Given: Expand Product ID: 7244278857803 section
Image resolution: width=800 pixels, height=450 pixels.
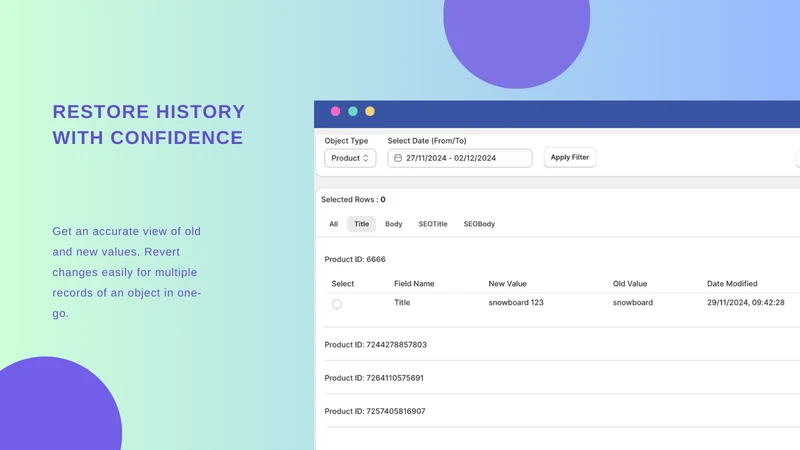Looking at the screenshot, I should [376, 345].
